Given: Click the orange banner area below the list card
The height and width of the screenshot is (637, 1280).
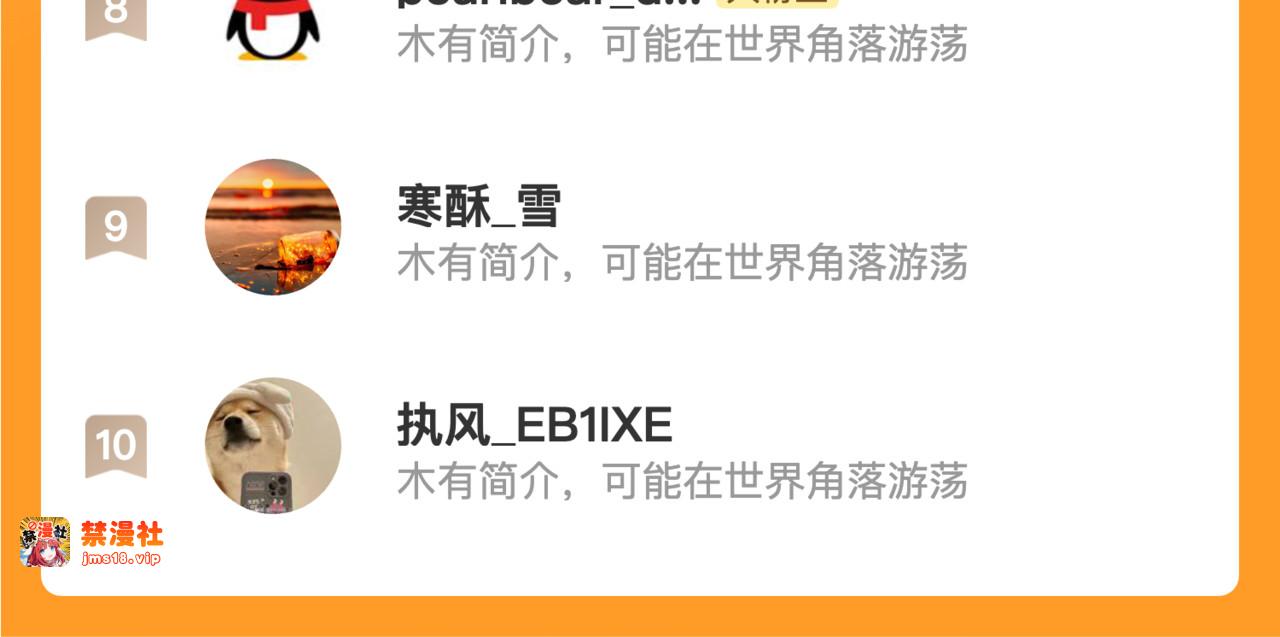Looking at the screenshot, I should (x=640, y=616).
